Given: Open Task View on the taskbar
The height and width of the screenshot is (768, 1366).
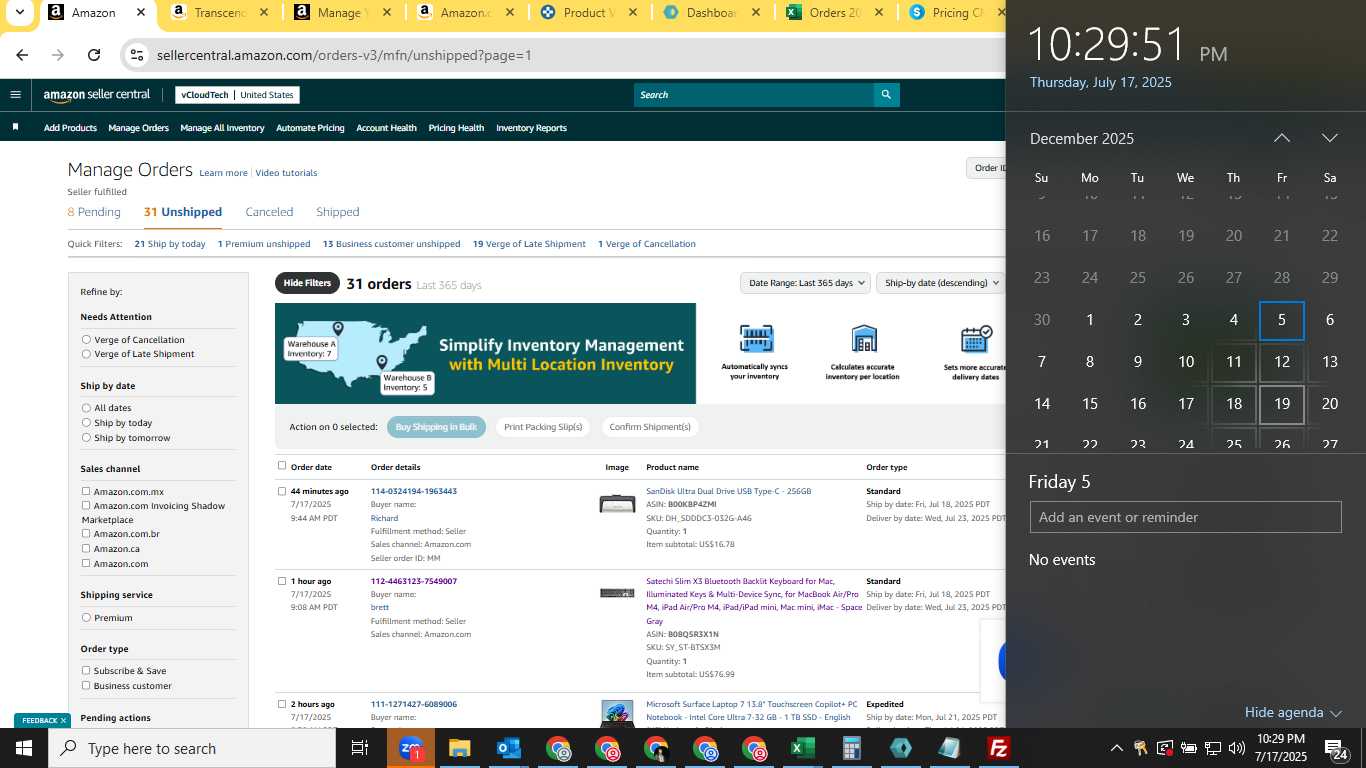Looking at the screenshot, I should tap(360, 748).
